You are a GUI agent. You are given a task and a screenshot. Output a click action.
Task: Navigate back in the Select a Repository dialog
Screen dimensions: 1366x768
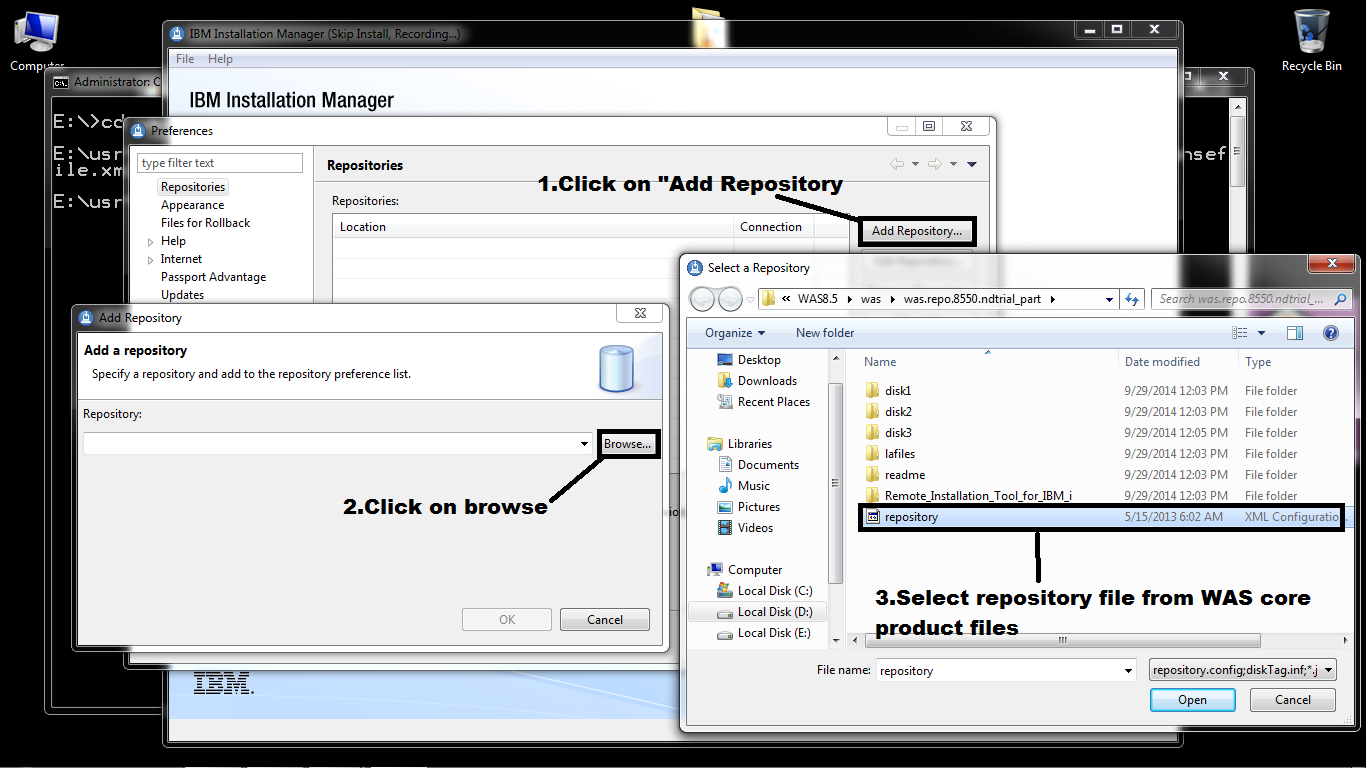point(703,298)
